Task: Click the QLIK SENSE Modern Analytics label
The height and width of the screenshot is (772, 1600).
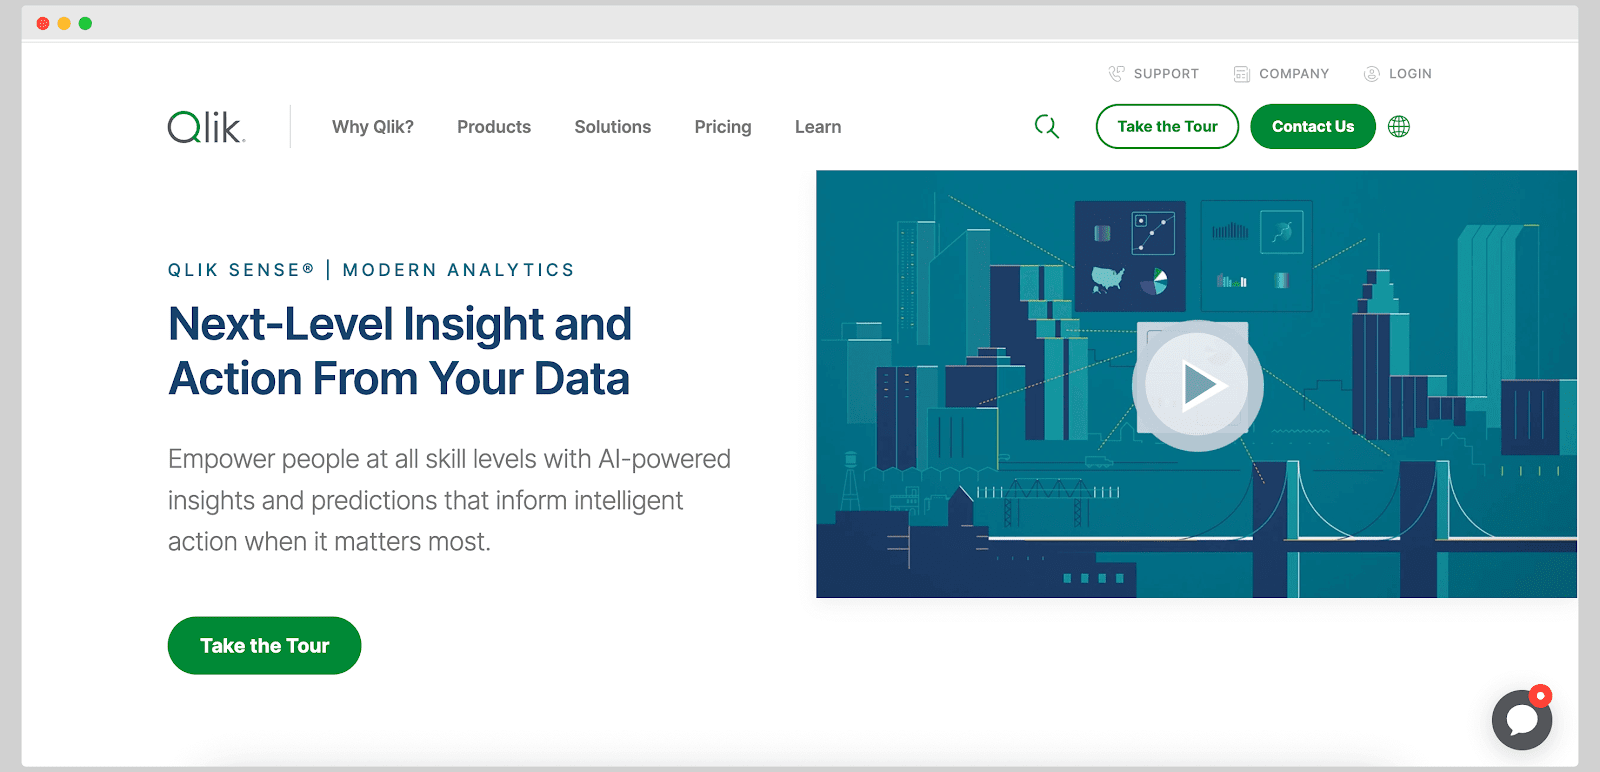Action: 371,270
